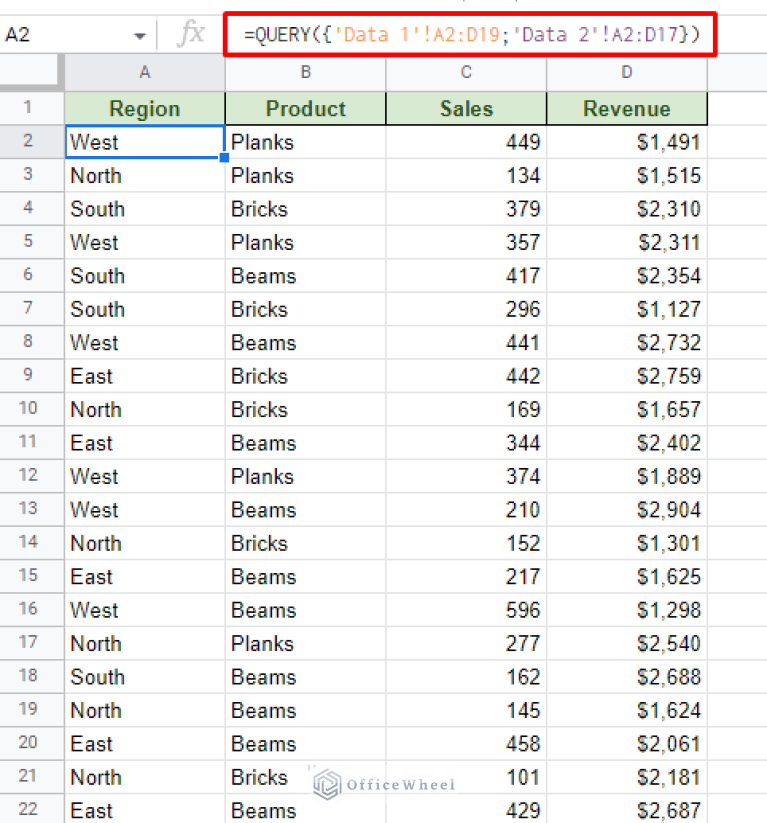Select the Sales header cell
Screen dimensions: 767x823
click(x=466, y=109)
